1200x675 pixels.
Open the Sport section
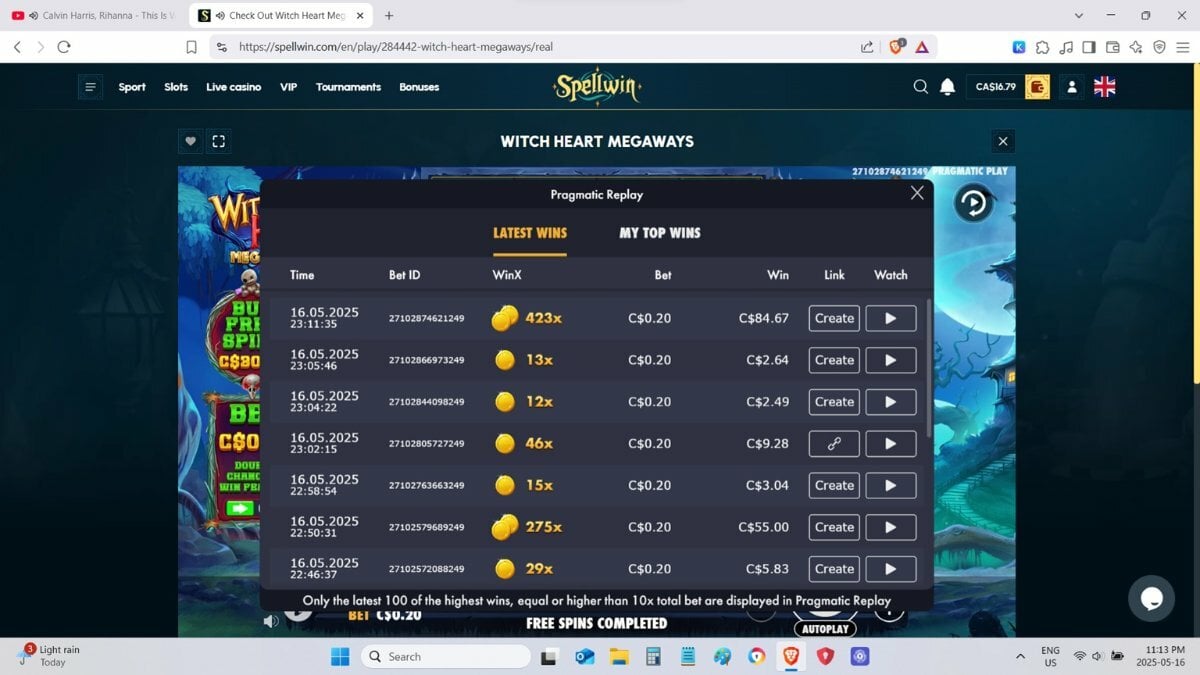[x=132, y=87]
